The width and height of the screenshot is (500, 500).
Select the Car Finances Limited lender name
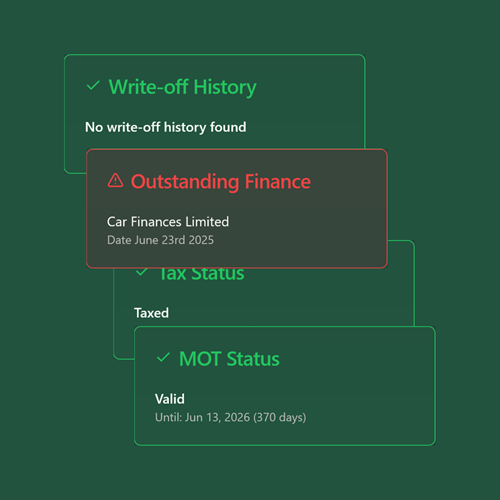pos(168,222)
